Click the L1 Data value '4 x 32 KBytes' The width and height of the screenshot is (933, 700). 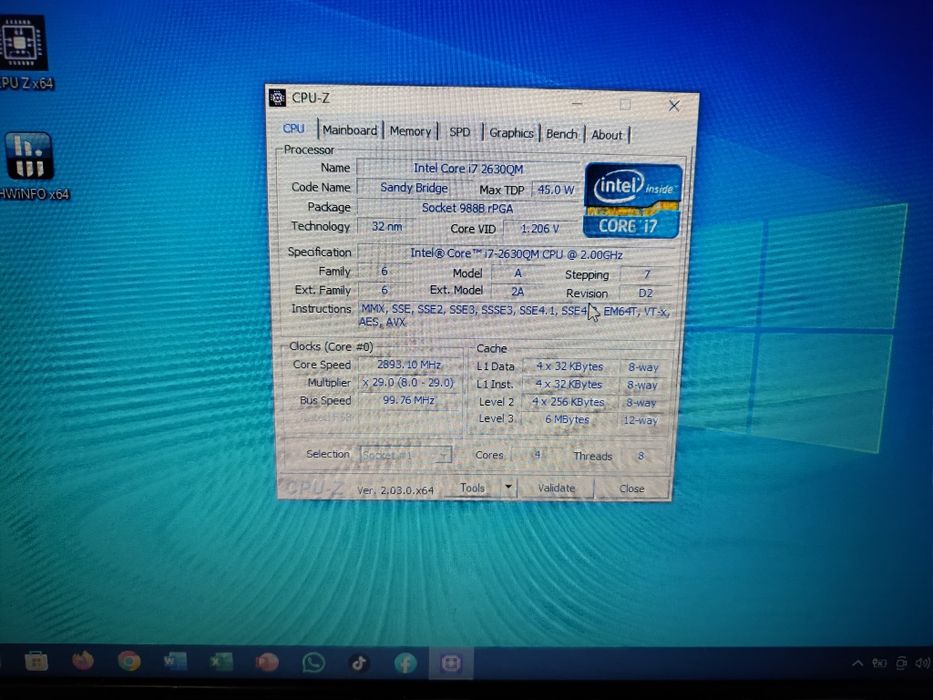click(x=569, y=367)
